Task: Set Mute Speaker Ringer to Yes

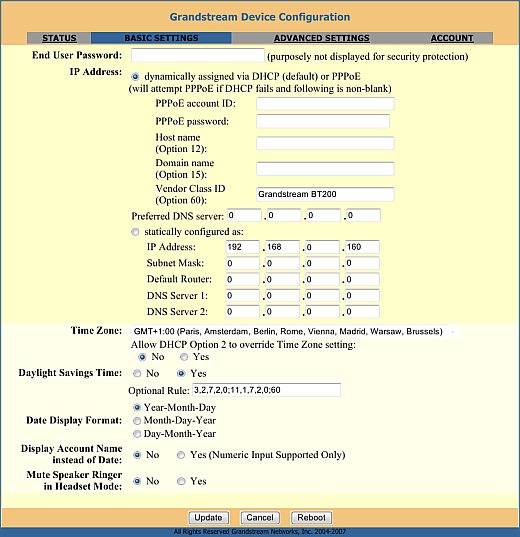Action: tap(181, 481)
